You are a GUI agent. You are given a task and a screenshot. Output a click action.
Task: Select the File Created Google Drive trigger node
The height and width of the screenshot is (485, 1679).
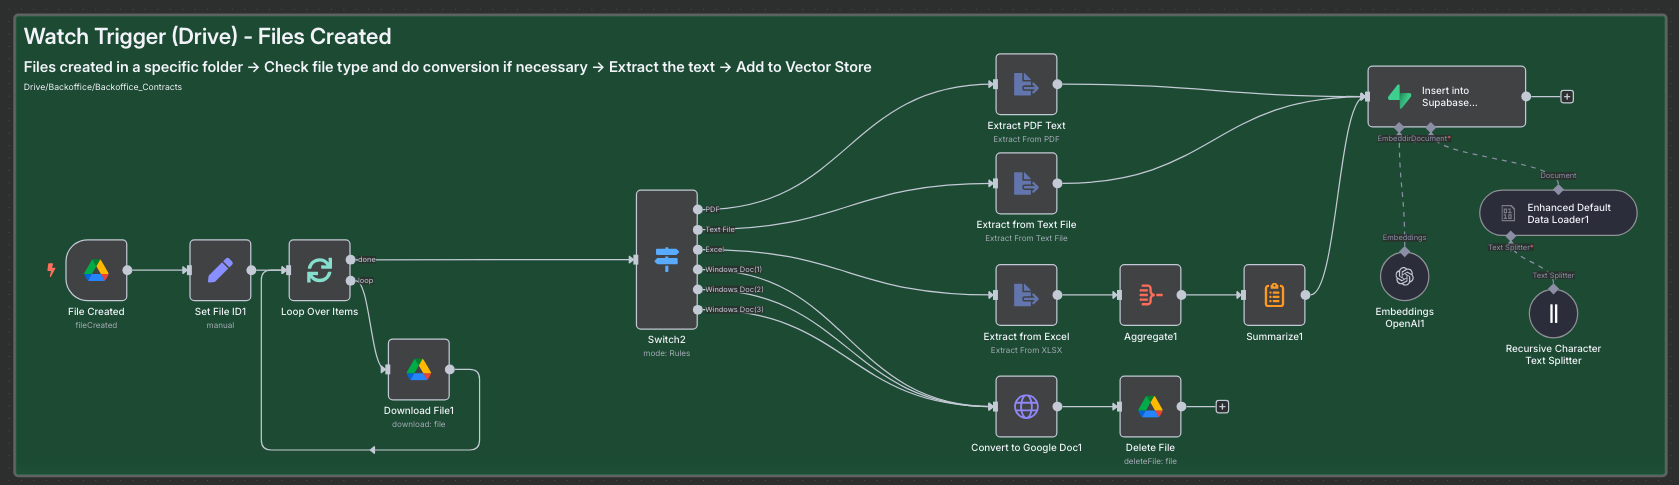96,270
